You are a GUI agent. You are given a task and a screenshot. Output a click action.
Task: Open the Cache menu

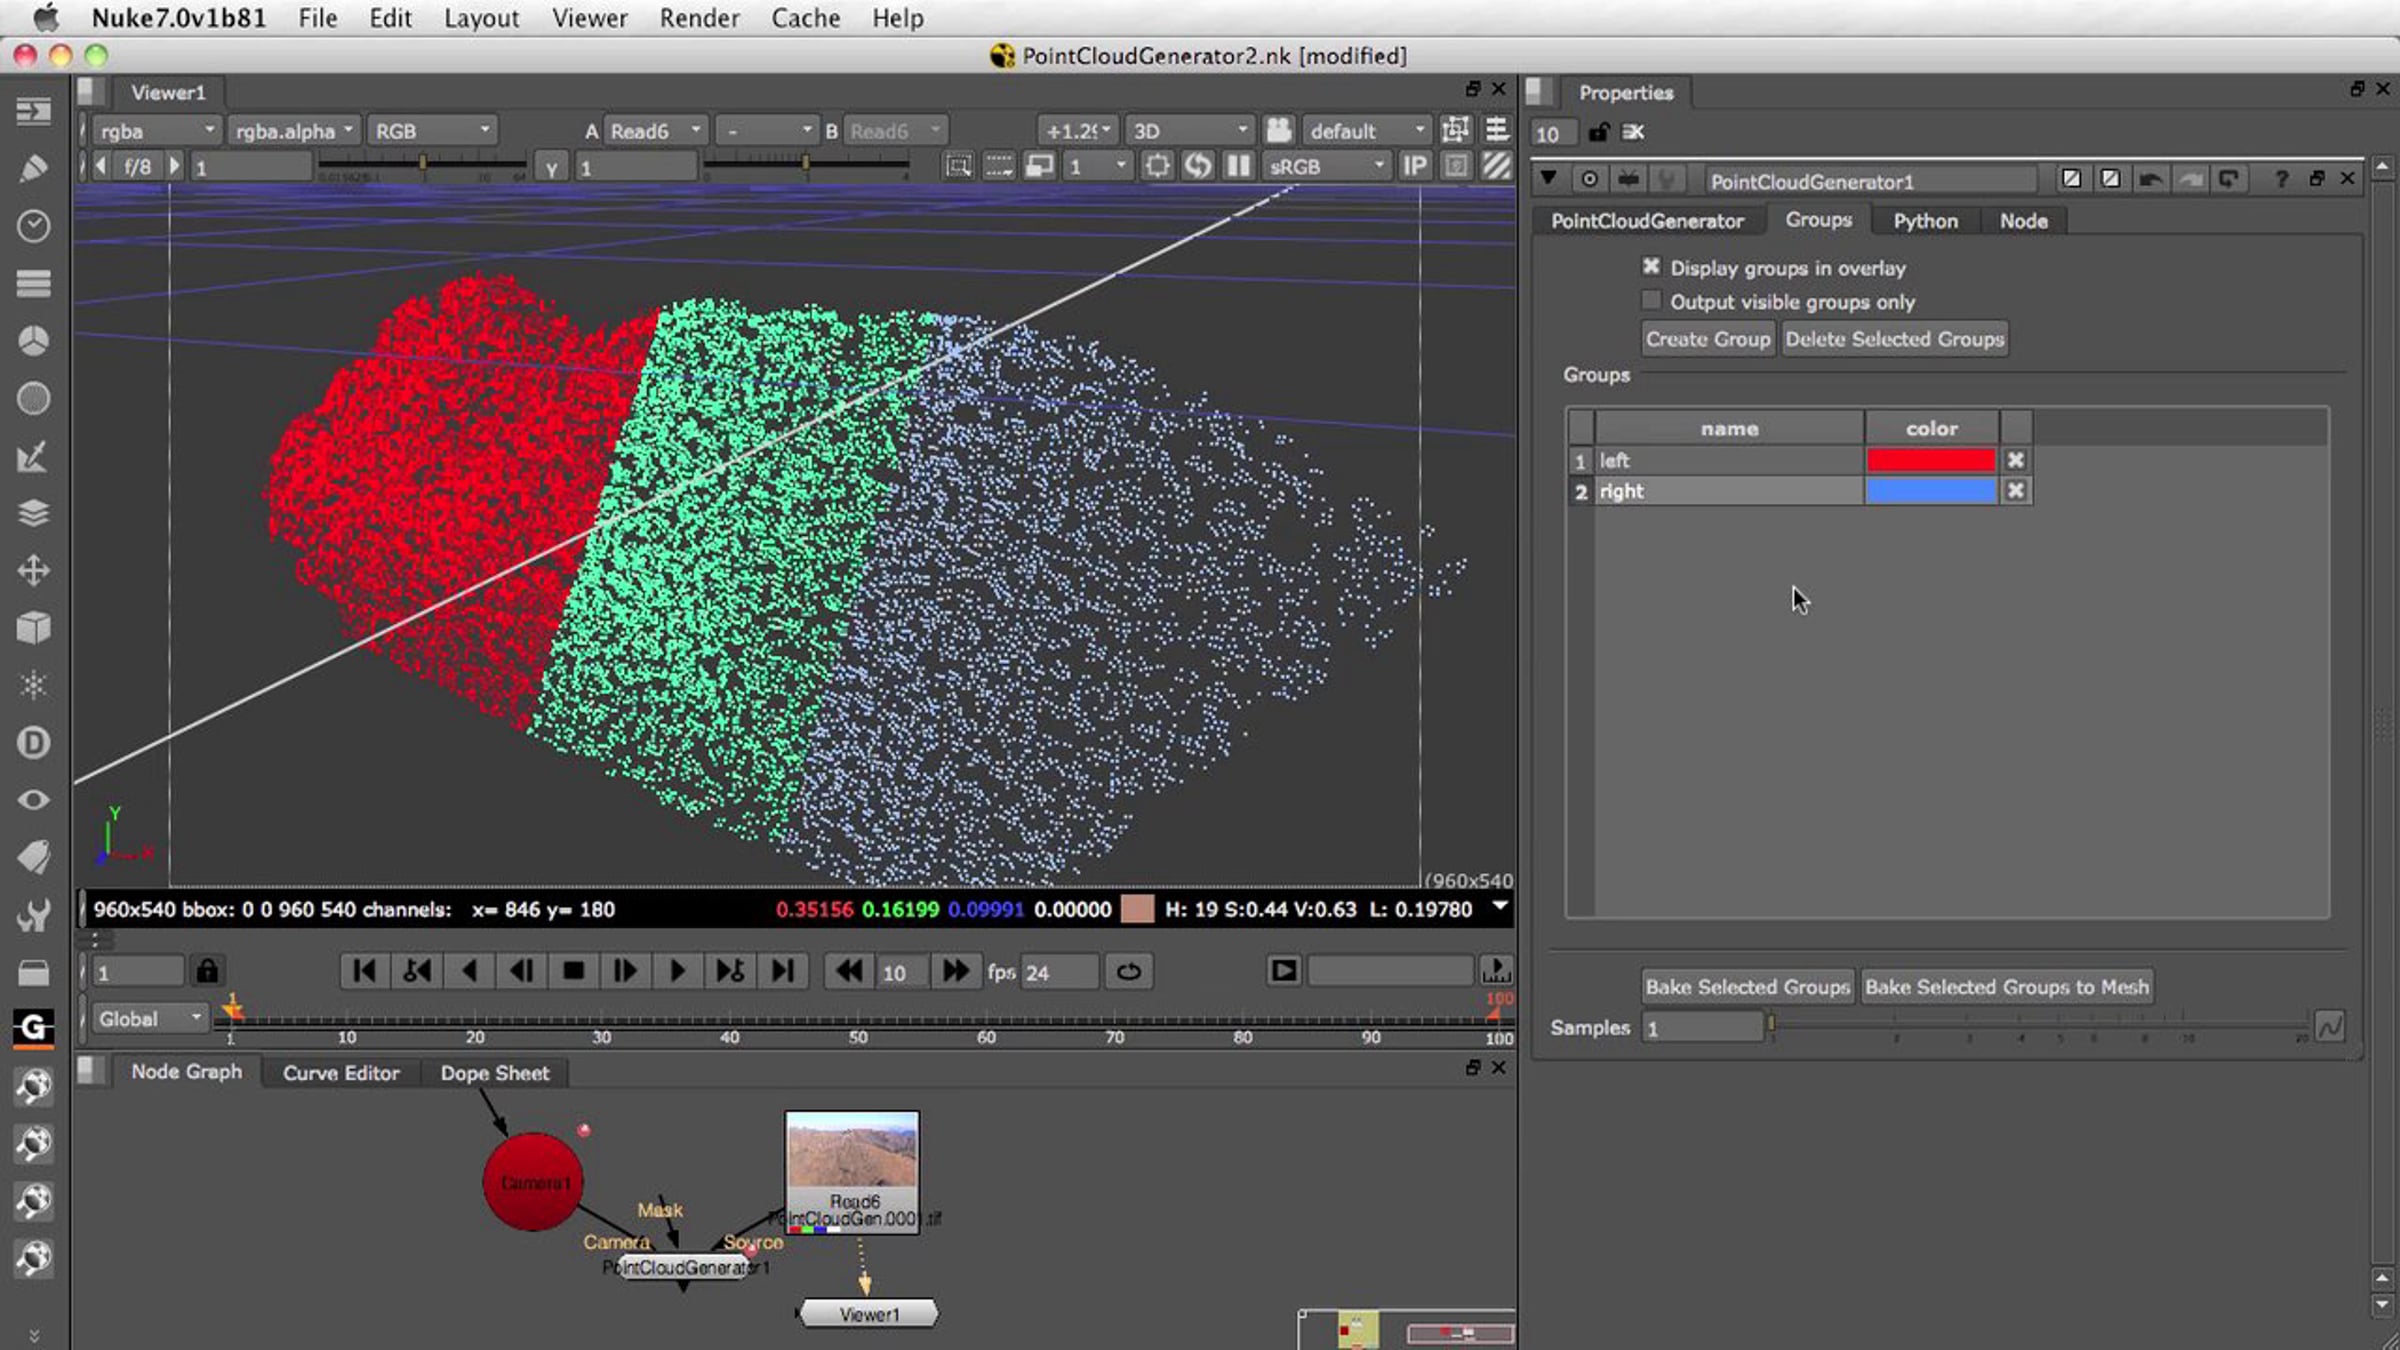pos(805,18)
